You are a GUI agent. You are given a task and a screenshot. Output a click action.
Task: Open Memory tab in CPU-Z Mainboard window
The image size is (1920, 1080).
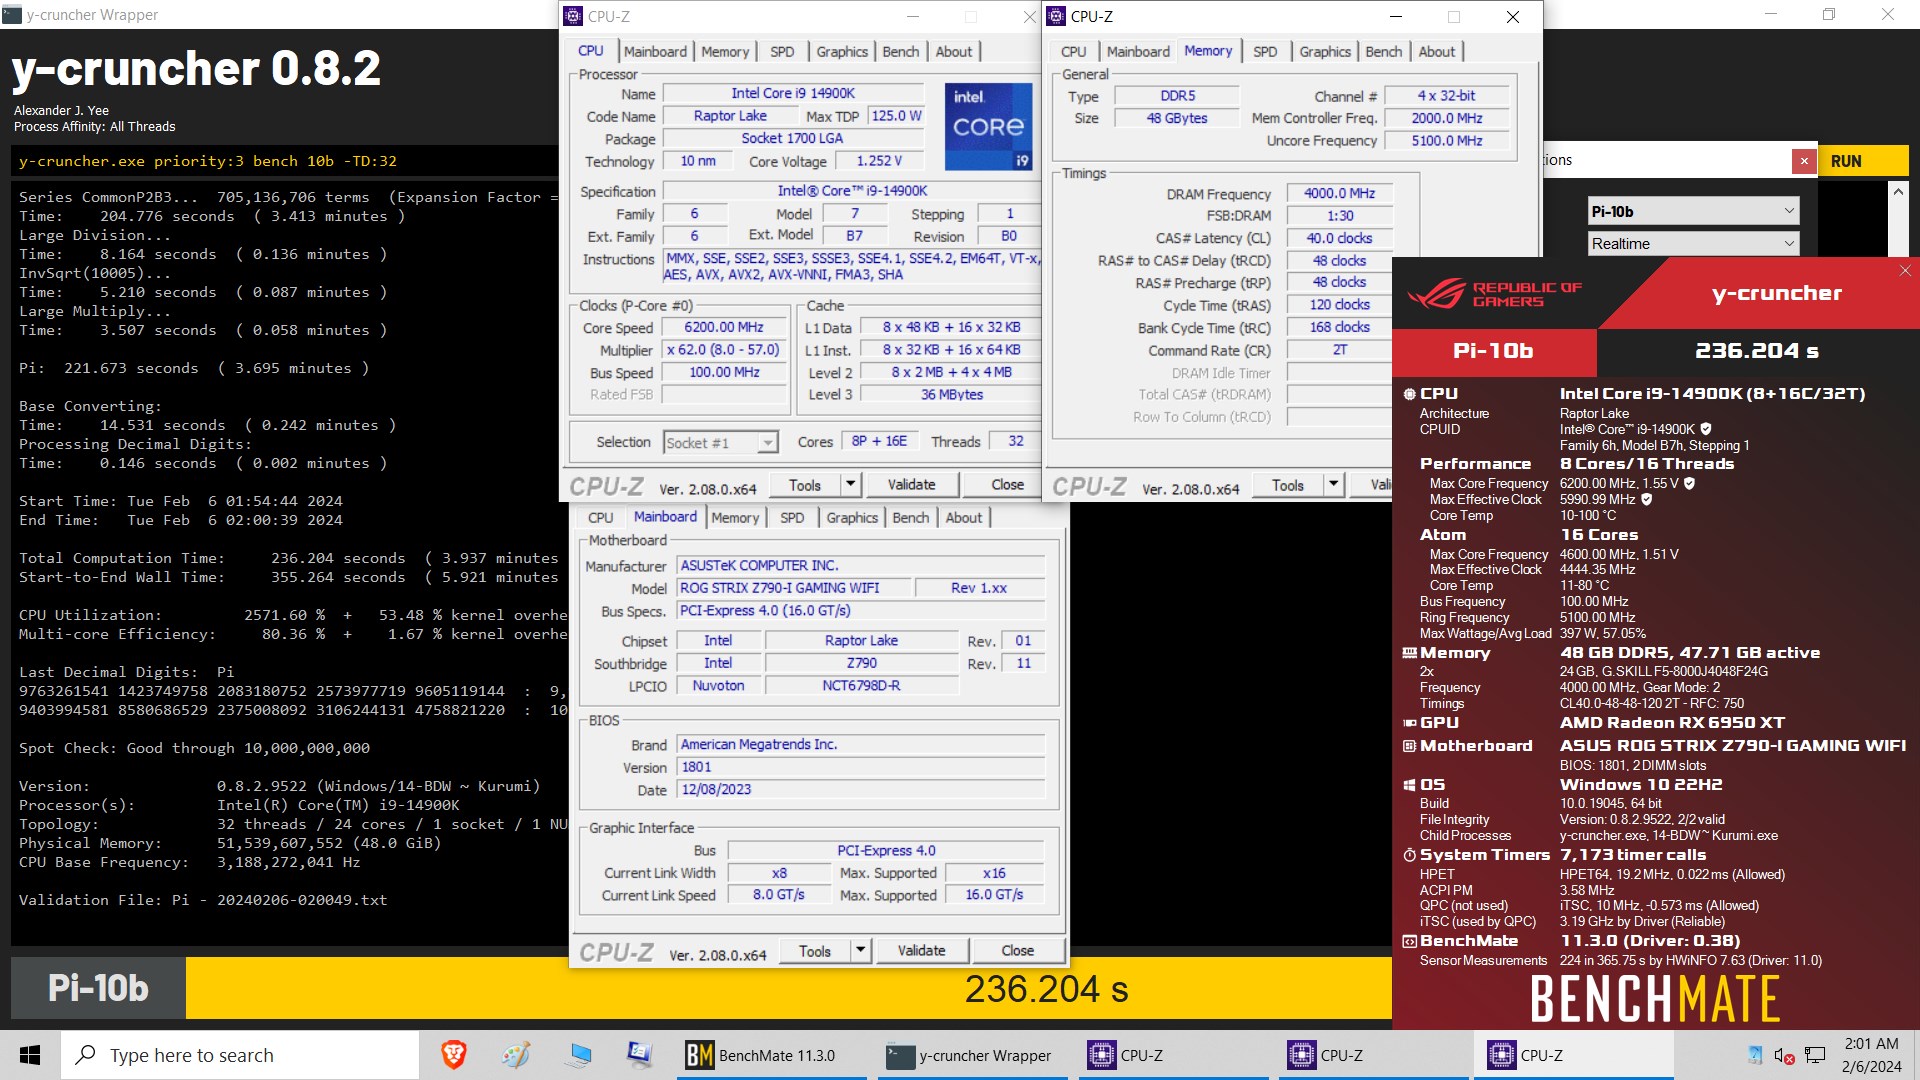tap(735, 517)
